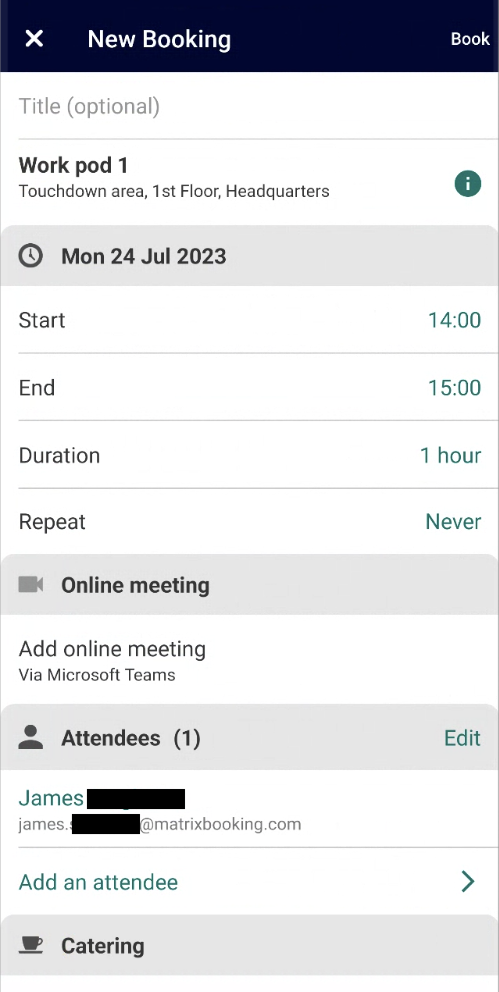Change the 15:00 end time

tap(454, 388)
